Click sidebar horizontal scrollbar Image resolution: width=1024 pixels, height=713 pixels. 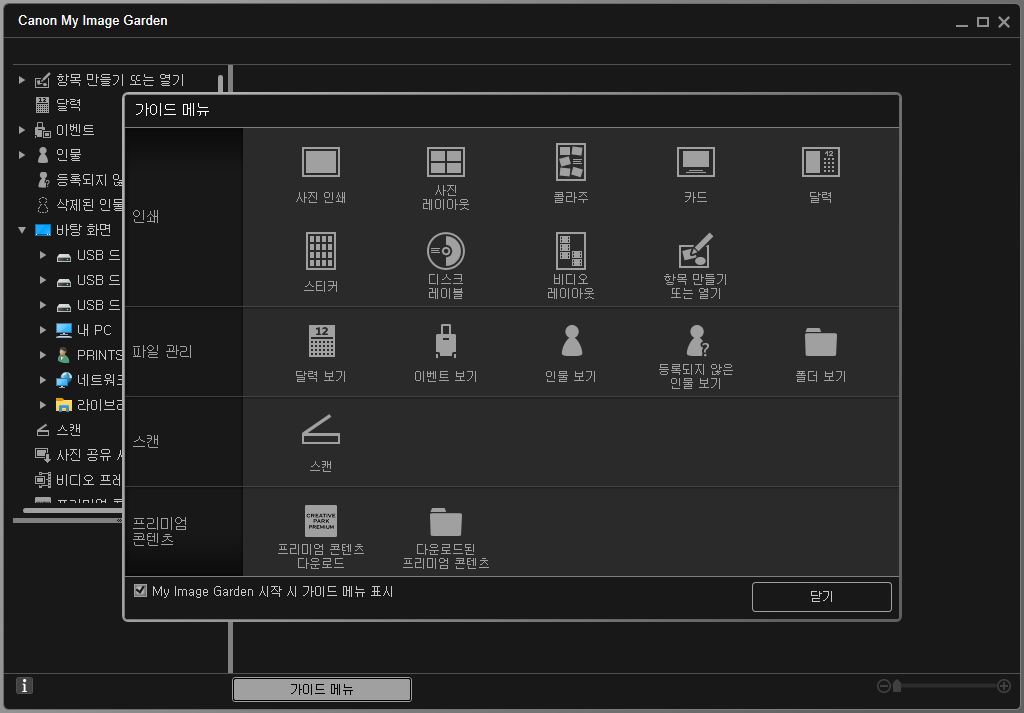pyautogui.click(x=72, y=510)
